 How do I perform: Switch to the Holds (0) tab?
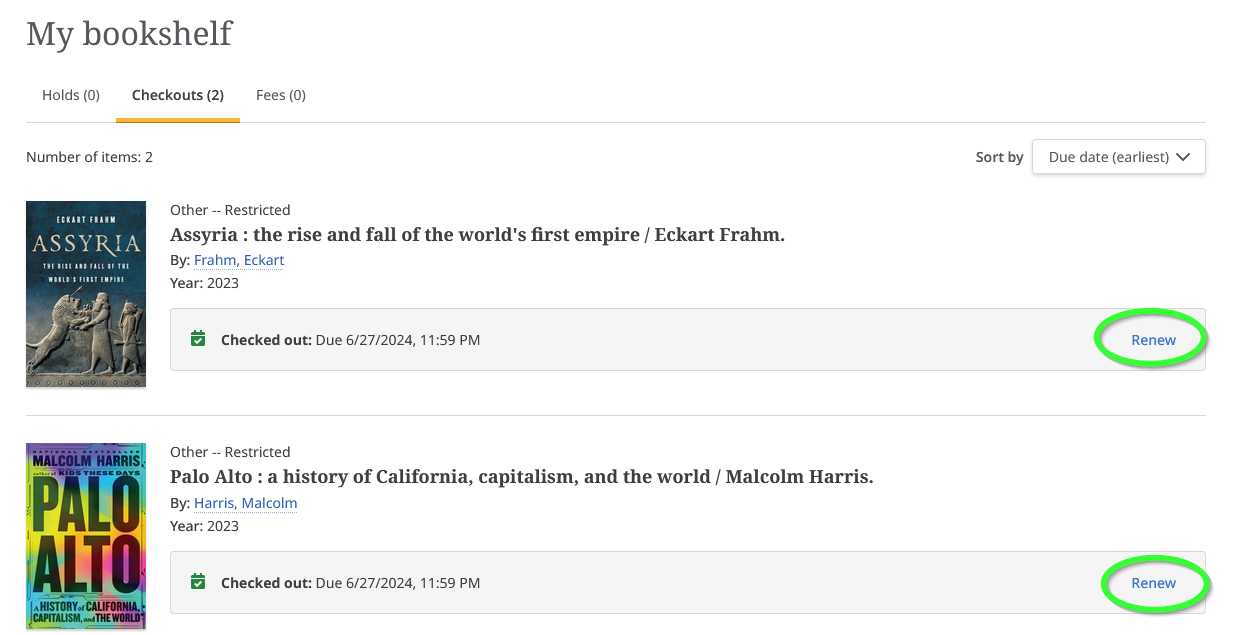point(71,95)
